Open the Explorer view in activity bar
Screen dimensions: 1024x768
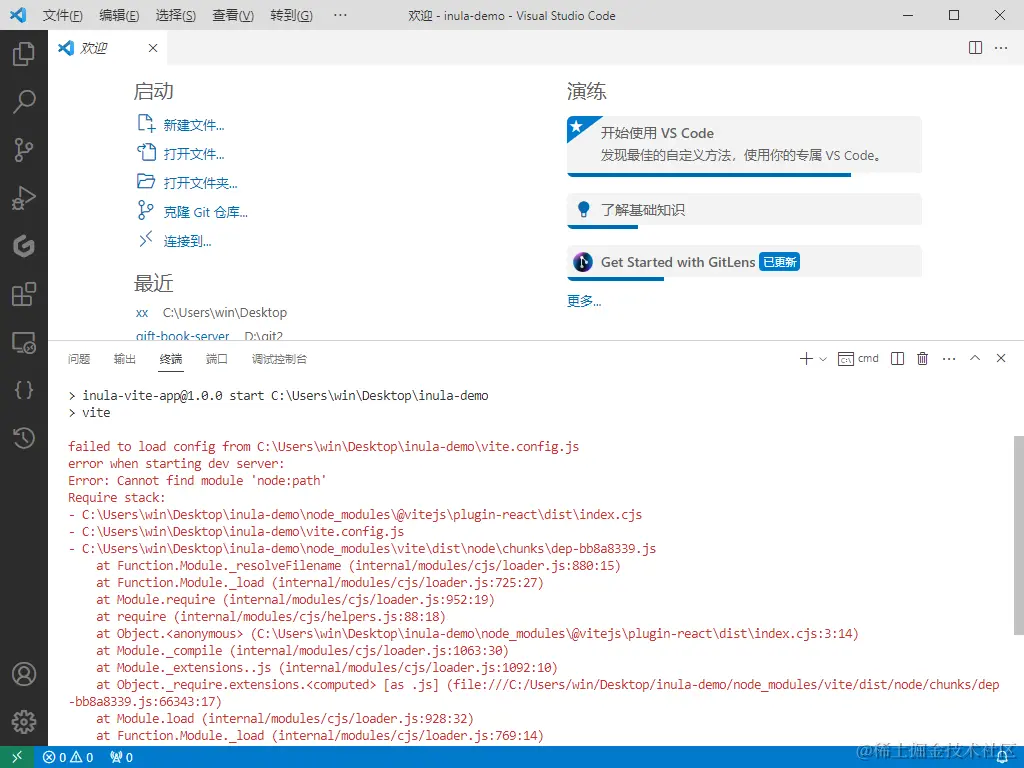pos(24,54)
